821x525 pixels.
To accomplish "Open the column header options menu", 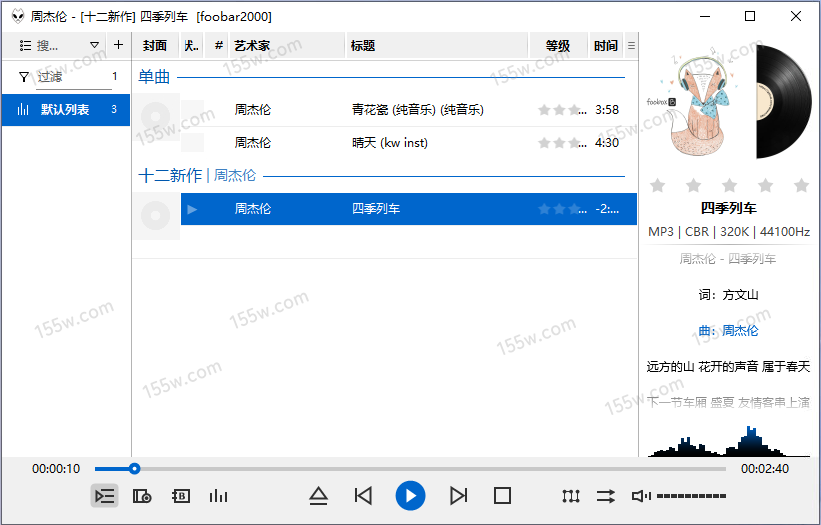I will tap(631, 46).
